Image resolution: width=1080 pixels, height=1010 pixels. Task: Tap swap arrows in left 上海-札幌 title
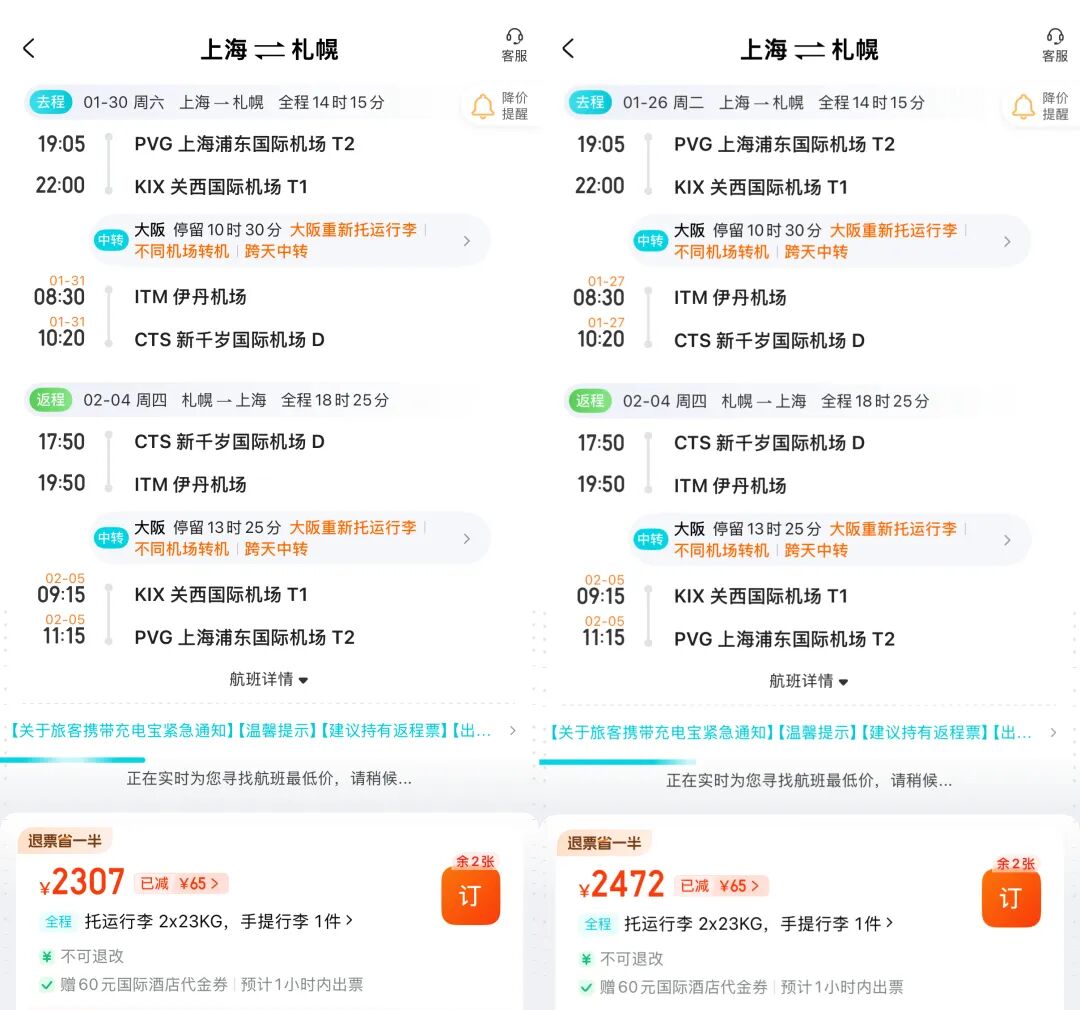pos(269,50)
